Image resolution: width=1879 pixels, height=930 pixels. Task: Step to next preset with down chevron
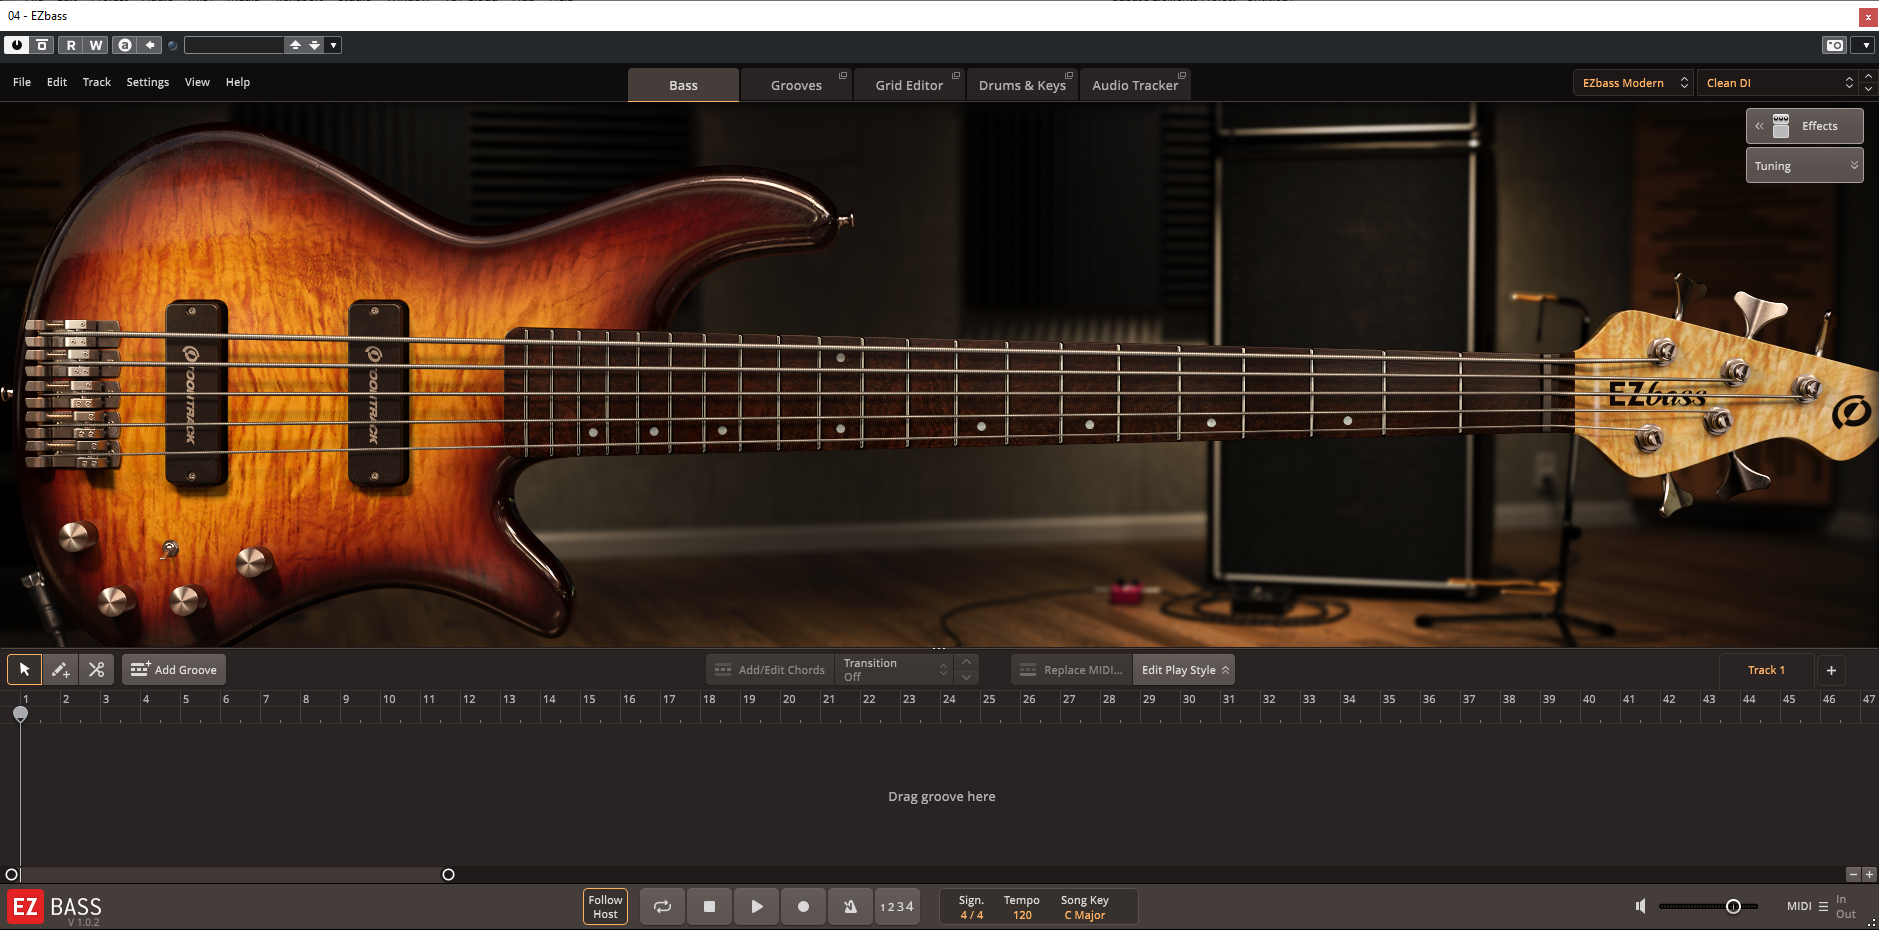[x=1868, y=89]
